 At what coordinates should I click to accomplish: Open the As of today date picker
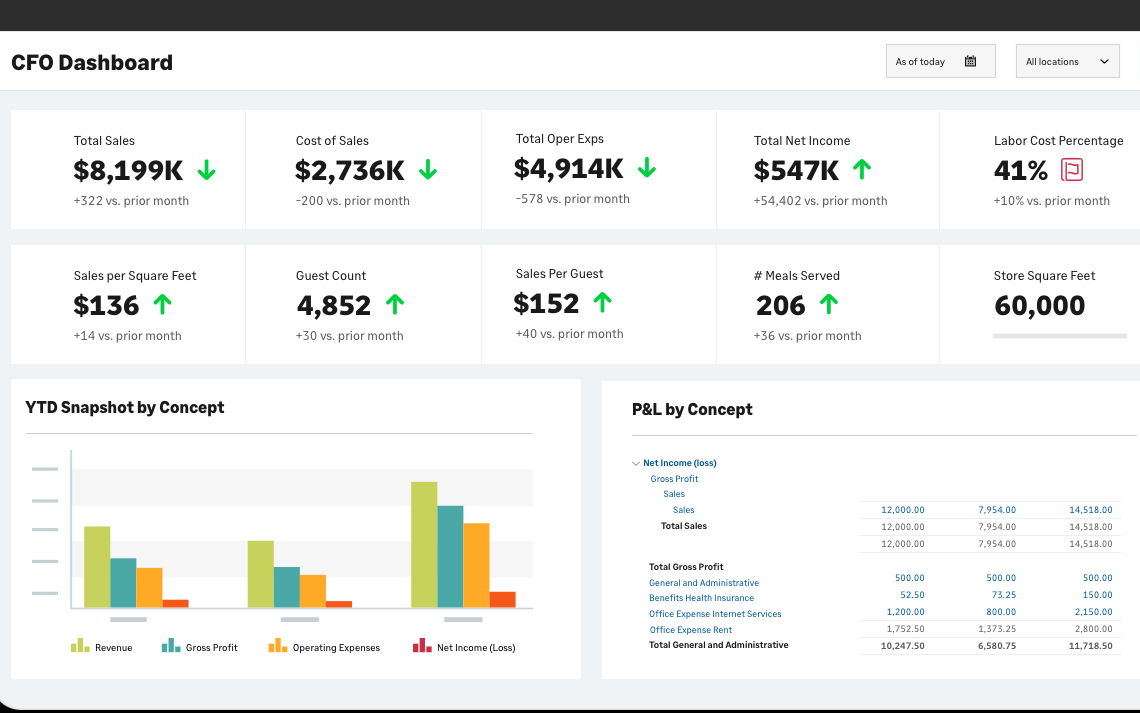938,62
